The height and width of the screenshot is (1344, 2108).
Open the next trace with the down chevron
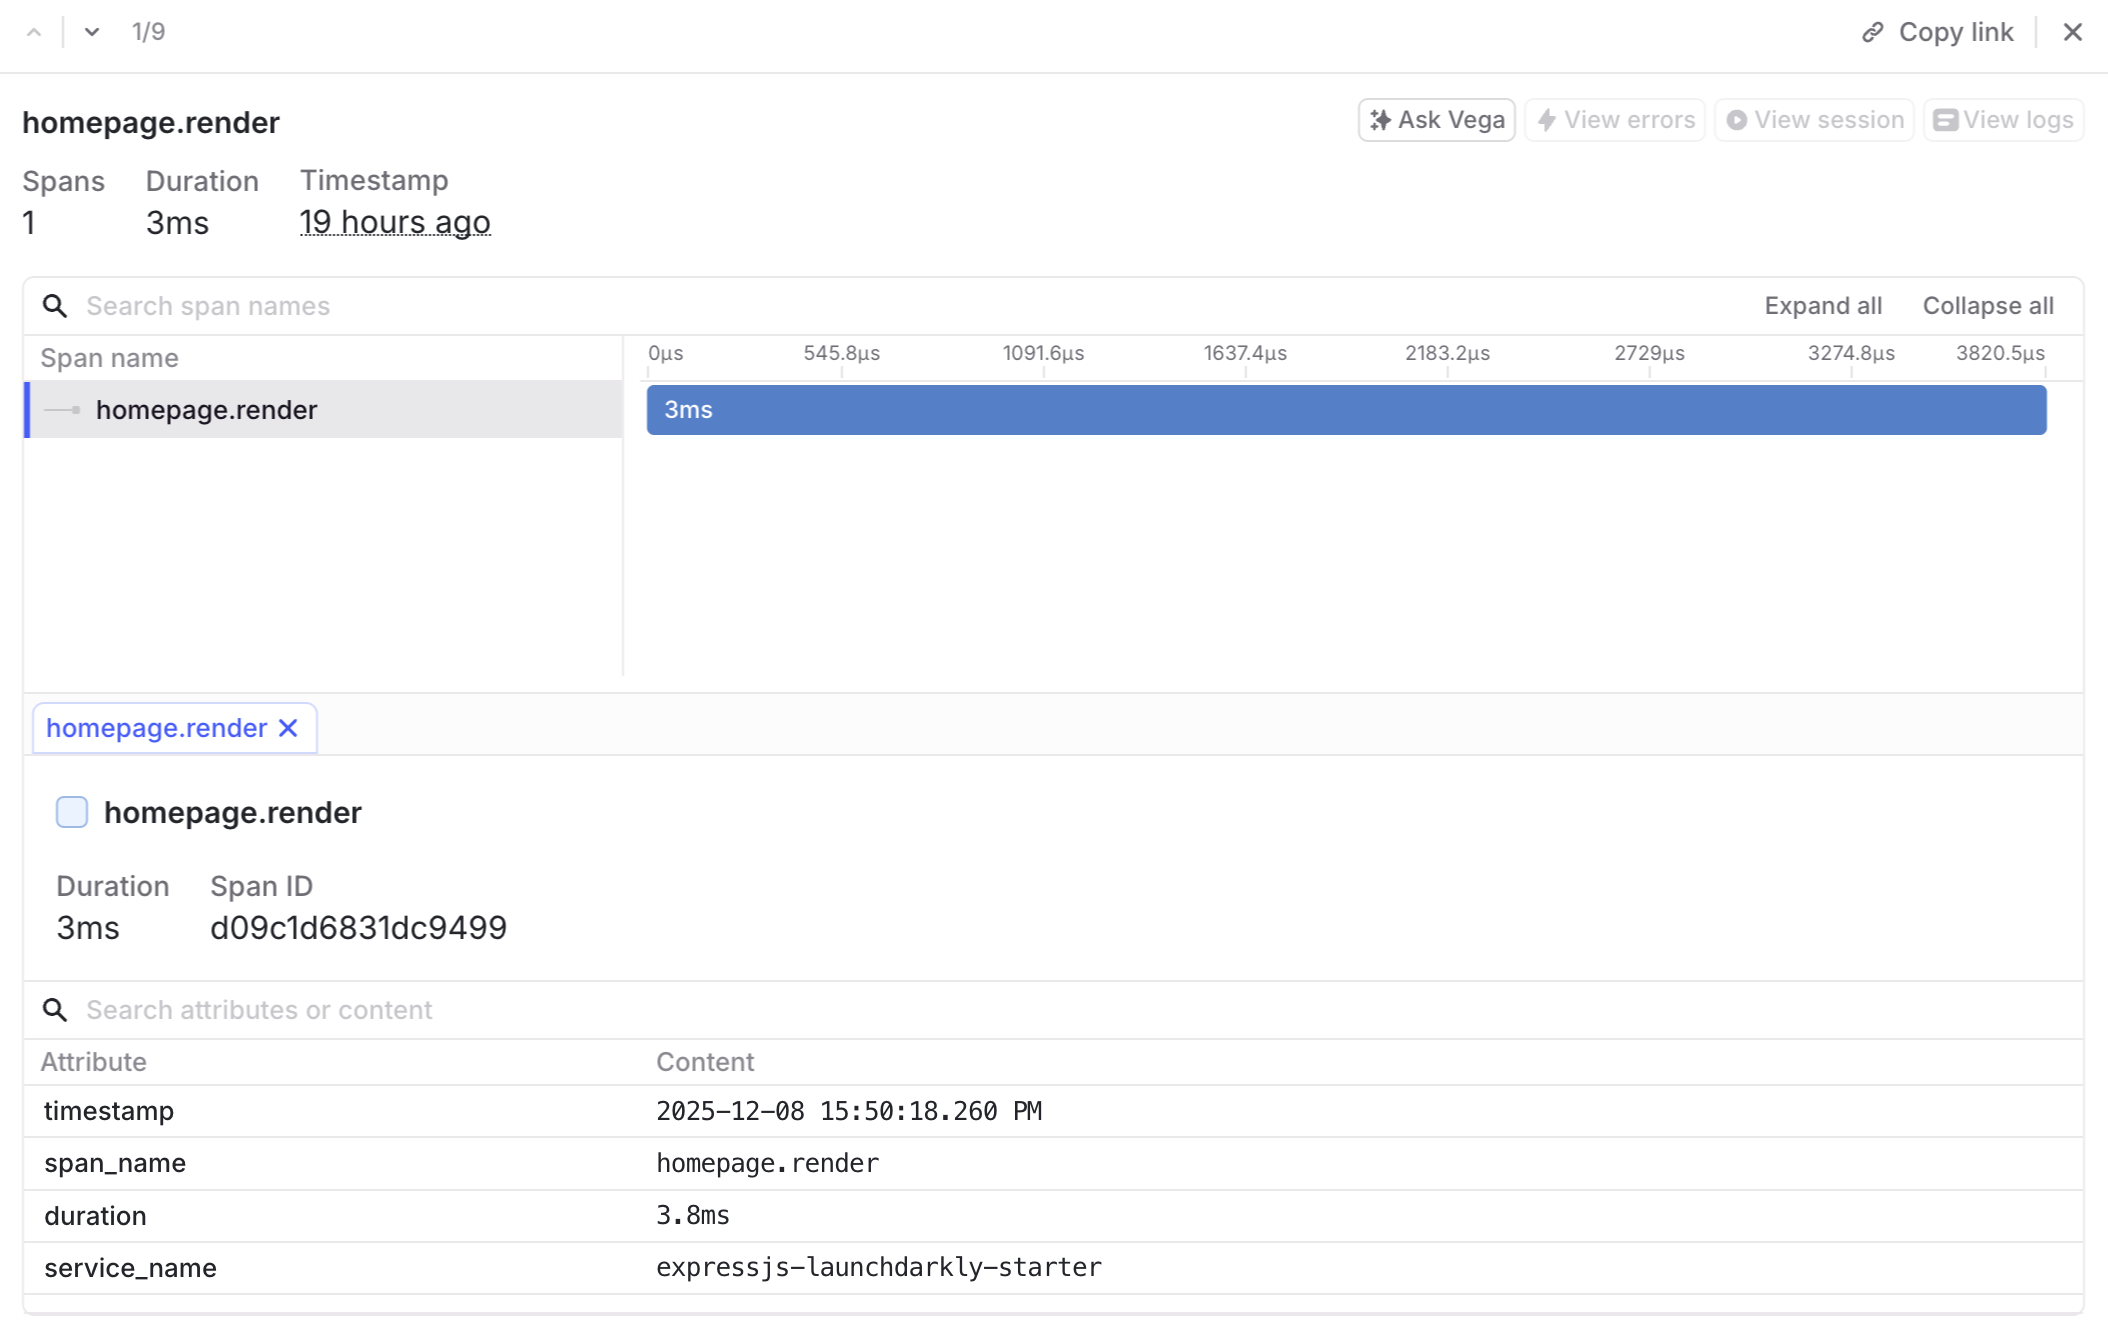[91, 31]
